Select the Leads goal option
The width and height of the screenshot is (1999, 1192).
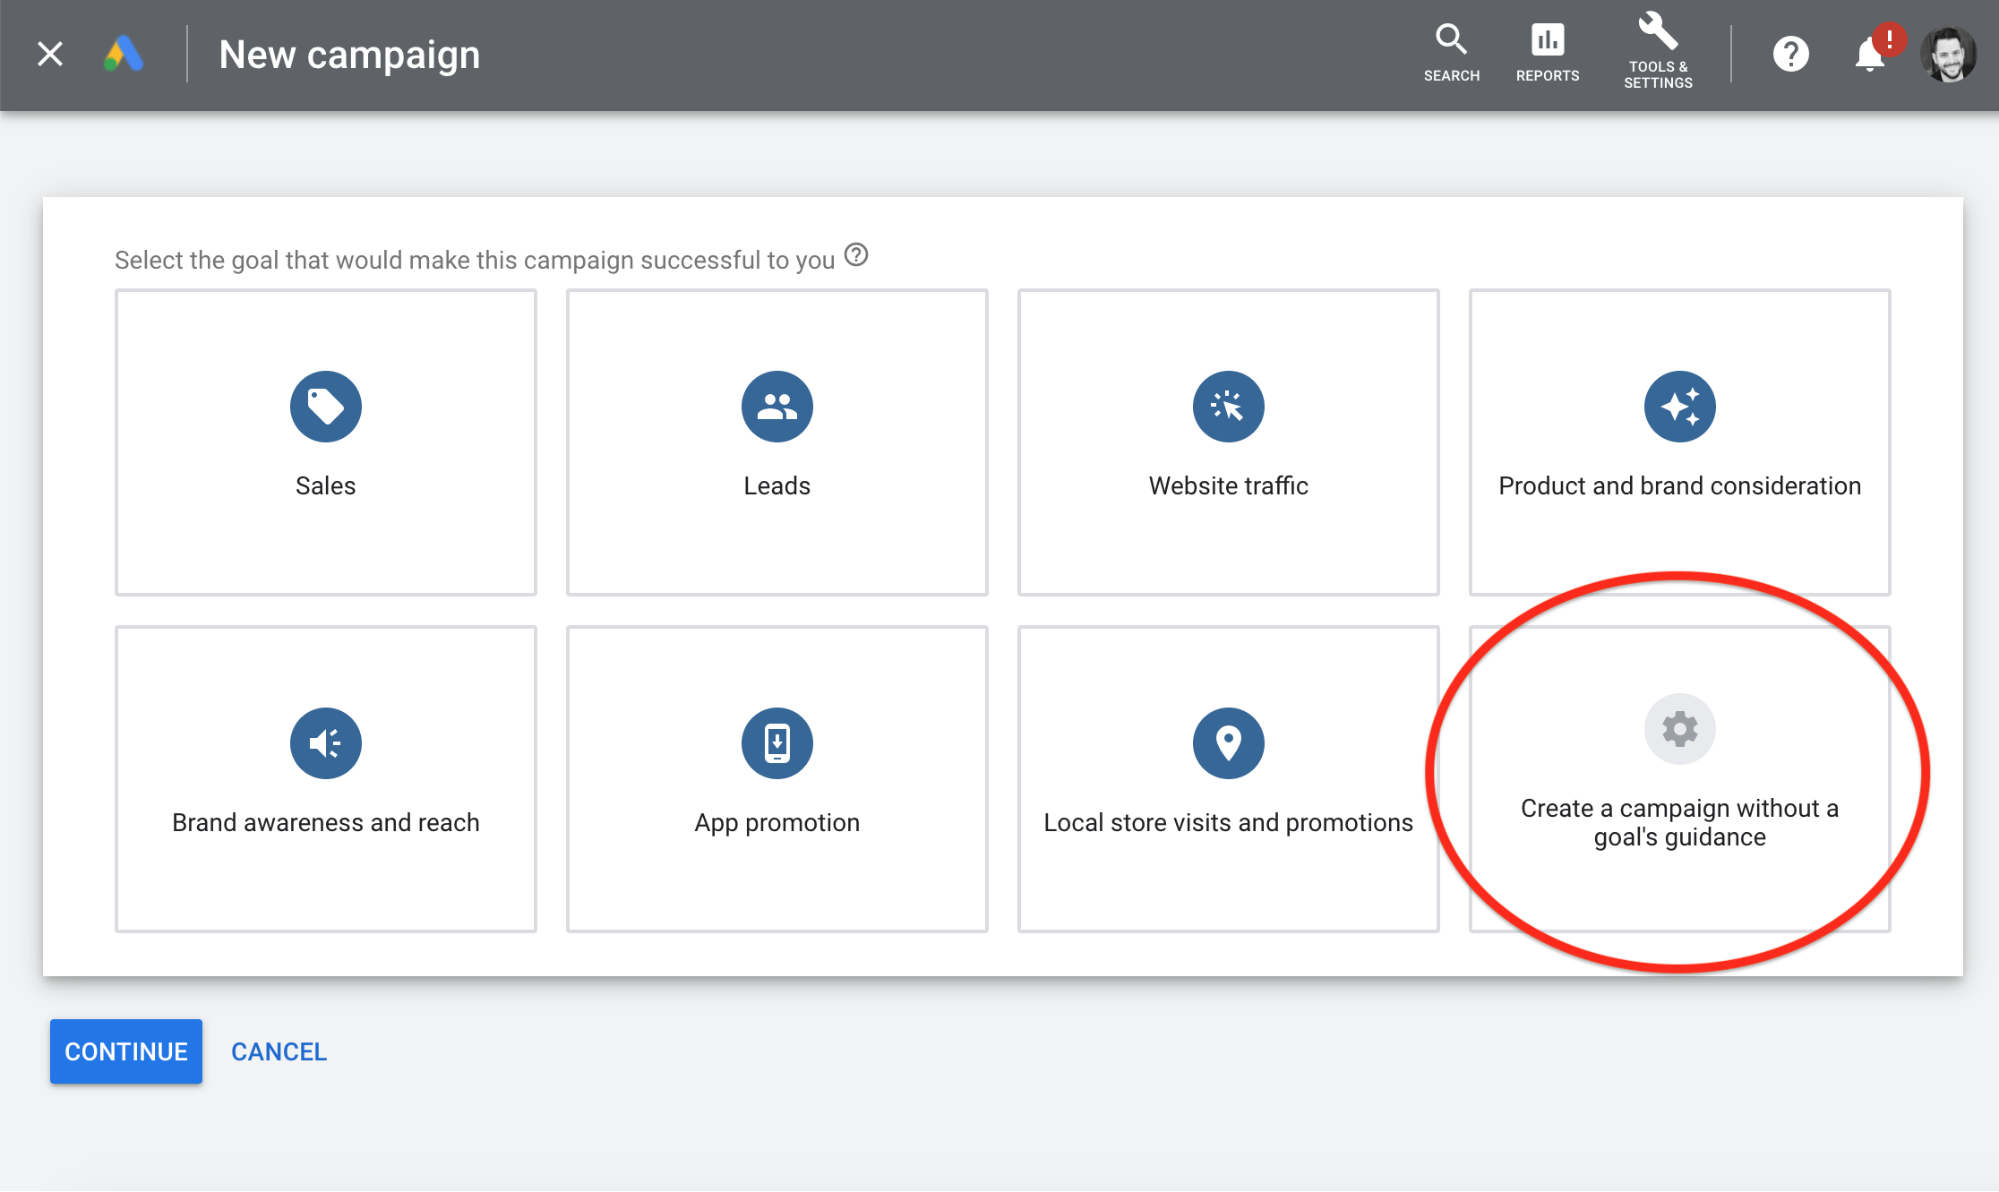point(775,441)
